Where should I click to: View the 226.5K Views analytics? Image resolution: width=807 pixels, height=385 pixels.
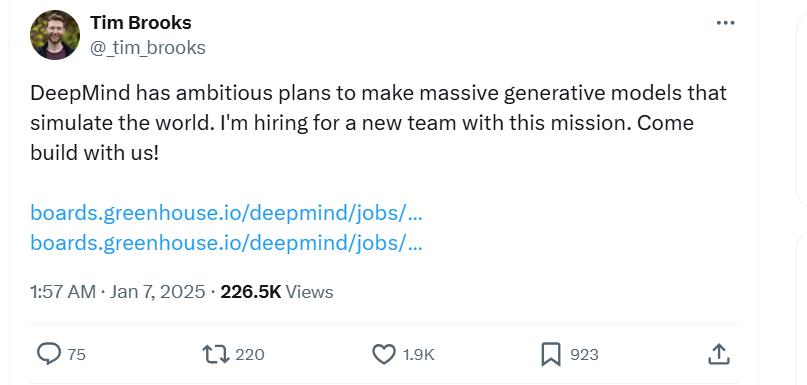point(277,292)
